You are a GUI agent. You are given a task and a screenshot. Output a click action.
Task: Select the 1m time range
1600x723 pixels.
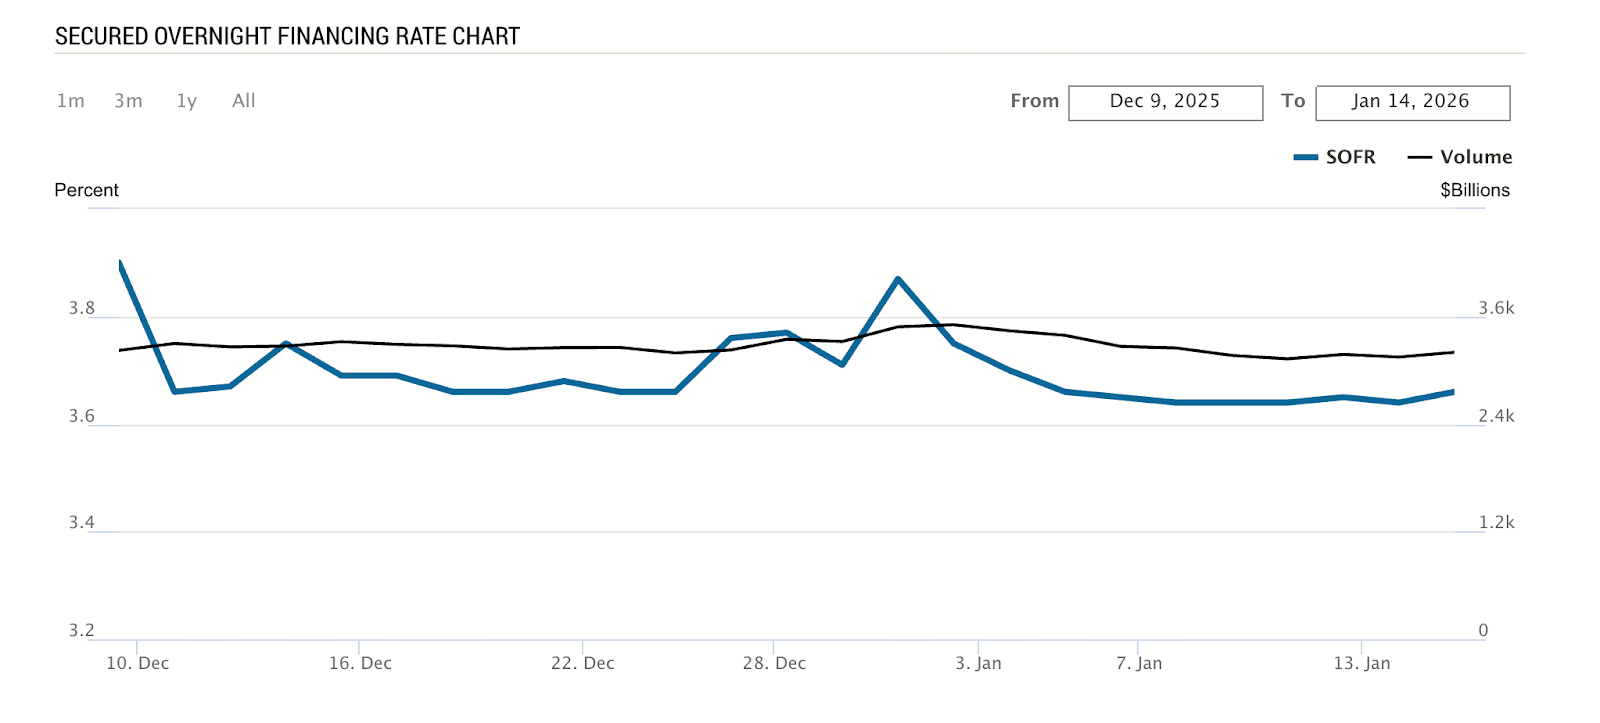(70, 101)
